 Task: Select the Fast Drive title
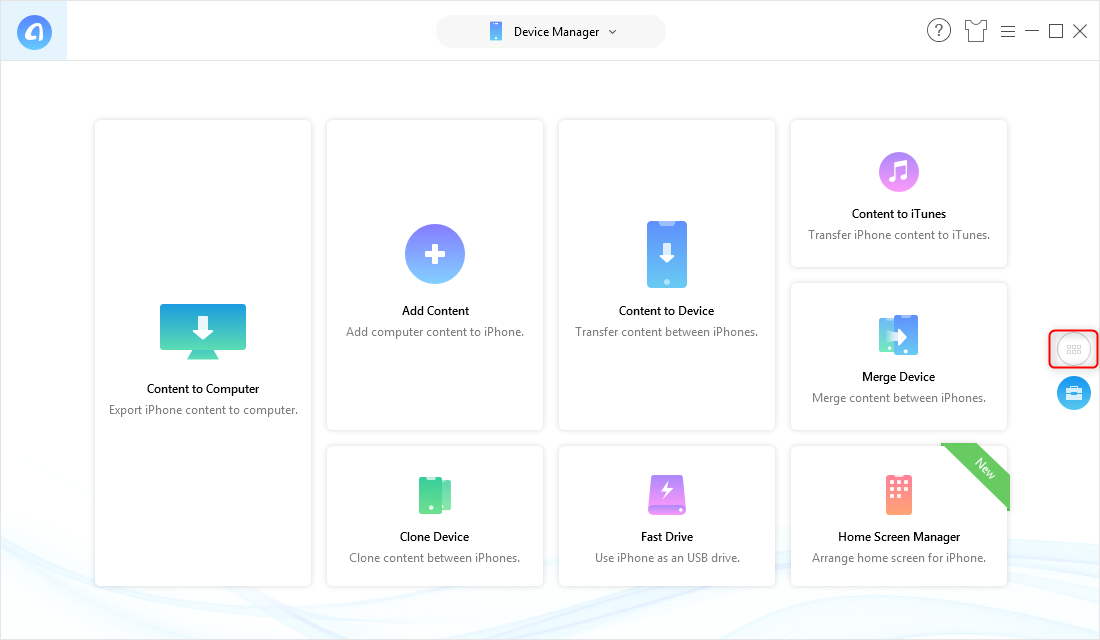coord(666,537)
